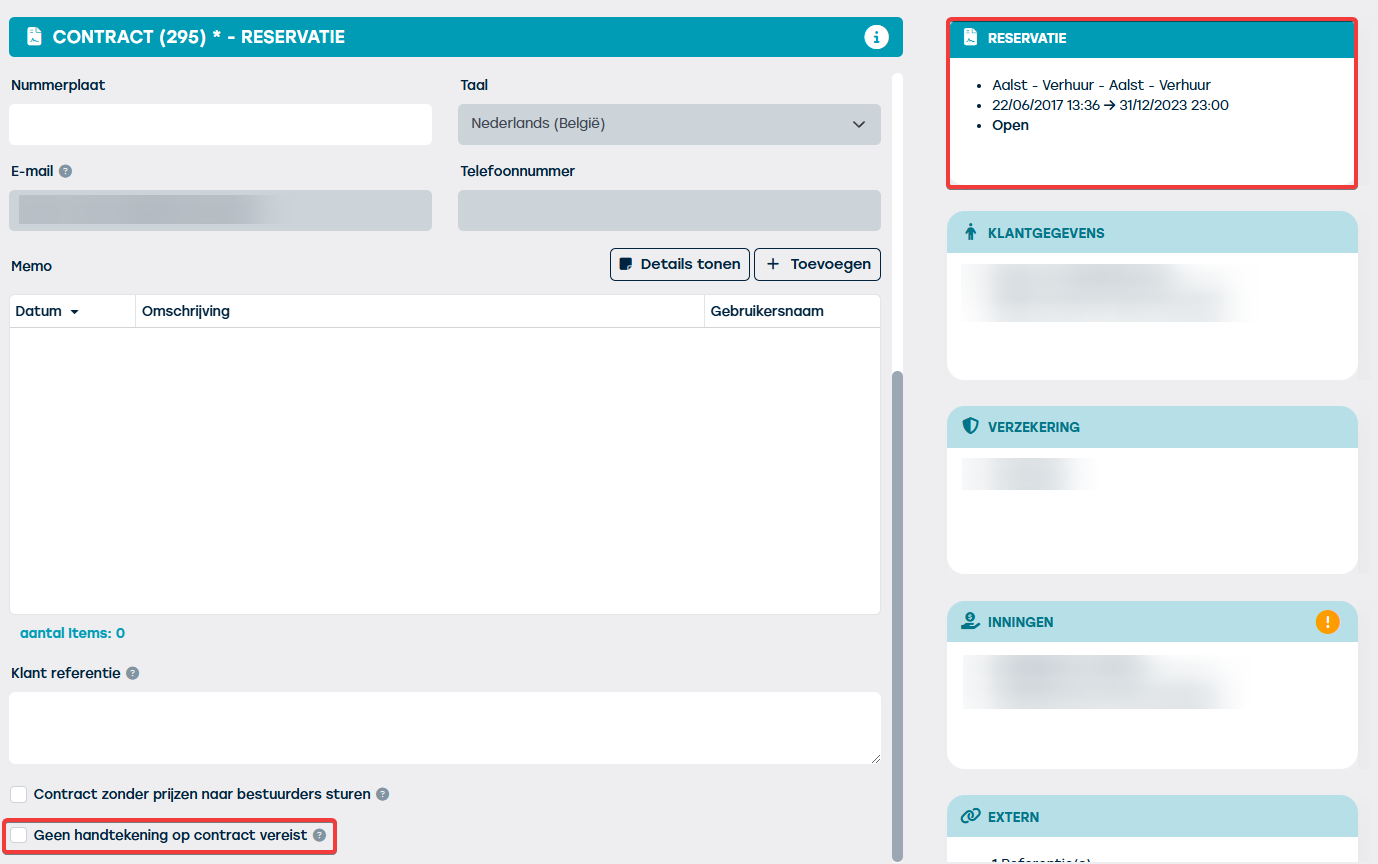This screenshot has width=1378, height=864.
Task: Click the Klant referentie help icon
Action: coord(132,673)
